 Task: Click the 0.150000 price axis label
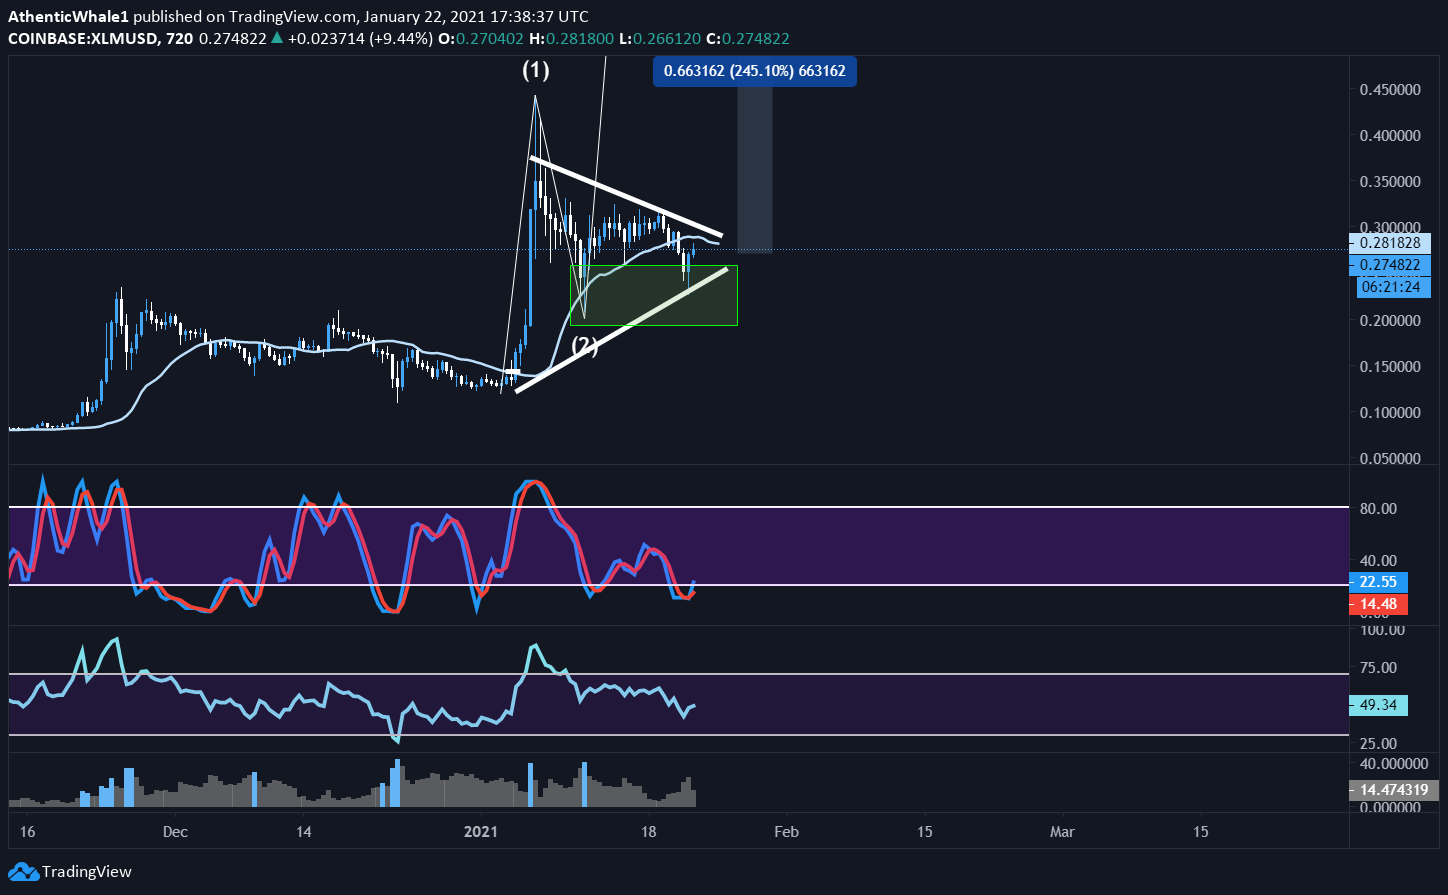(x=1390, y=366)
